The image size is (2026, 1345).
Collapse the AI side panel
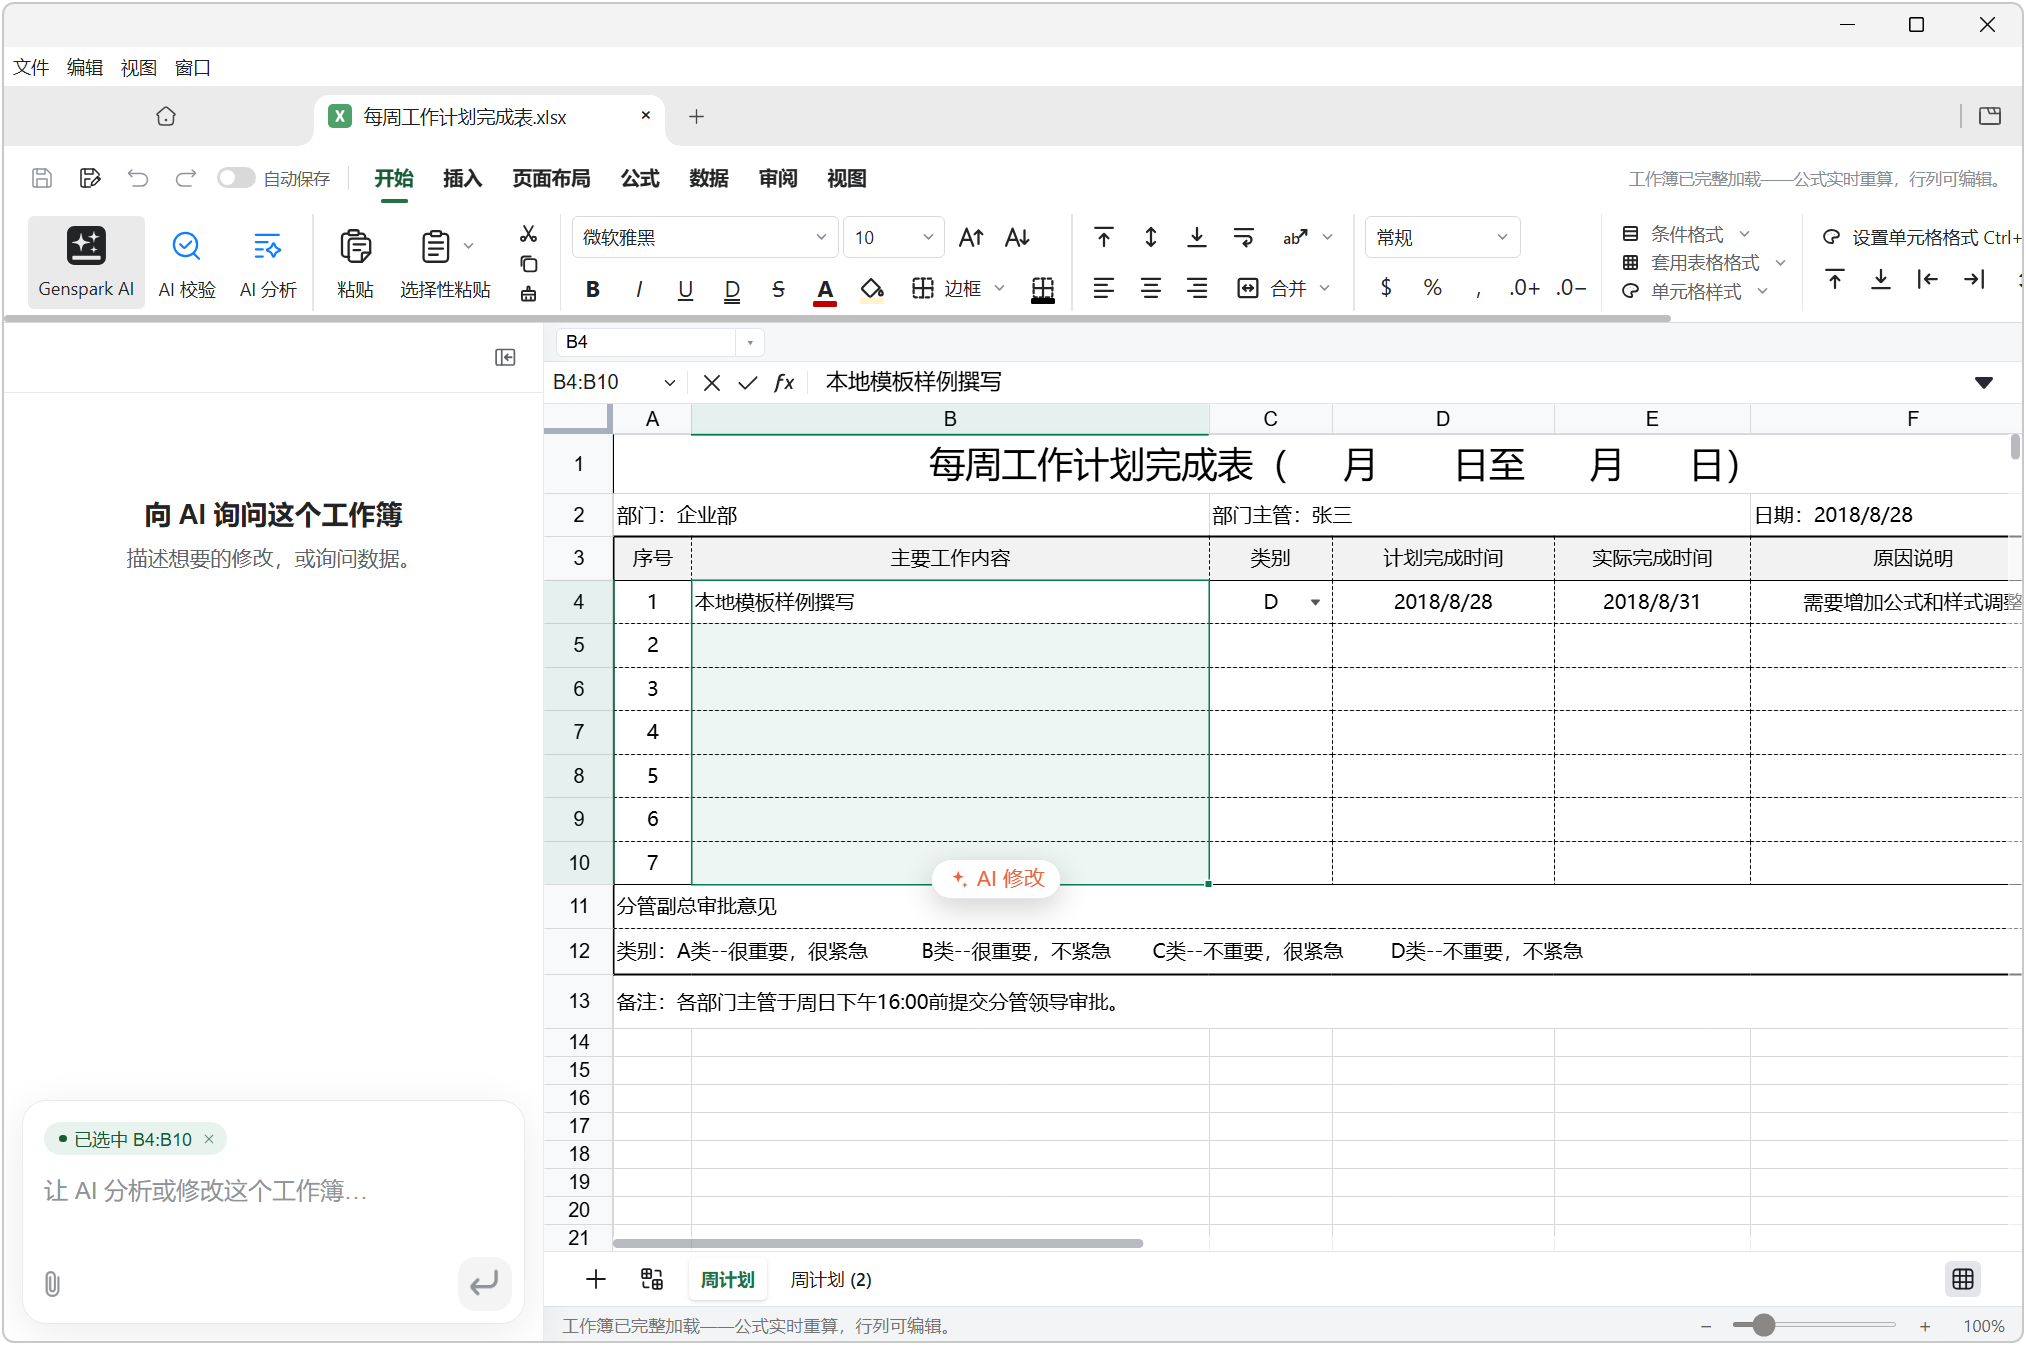tap(505, 358)
